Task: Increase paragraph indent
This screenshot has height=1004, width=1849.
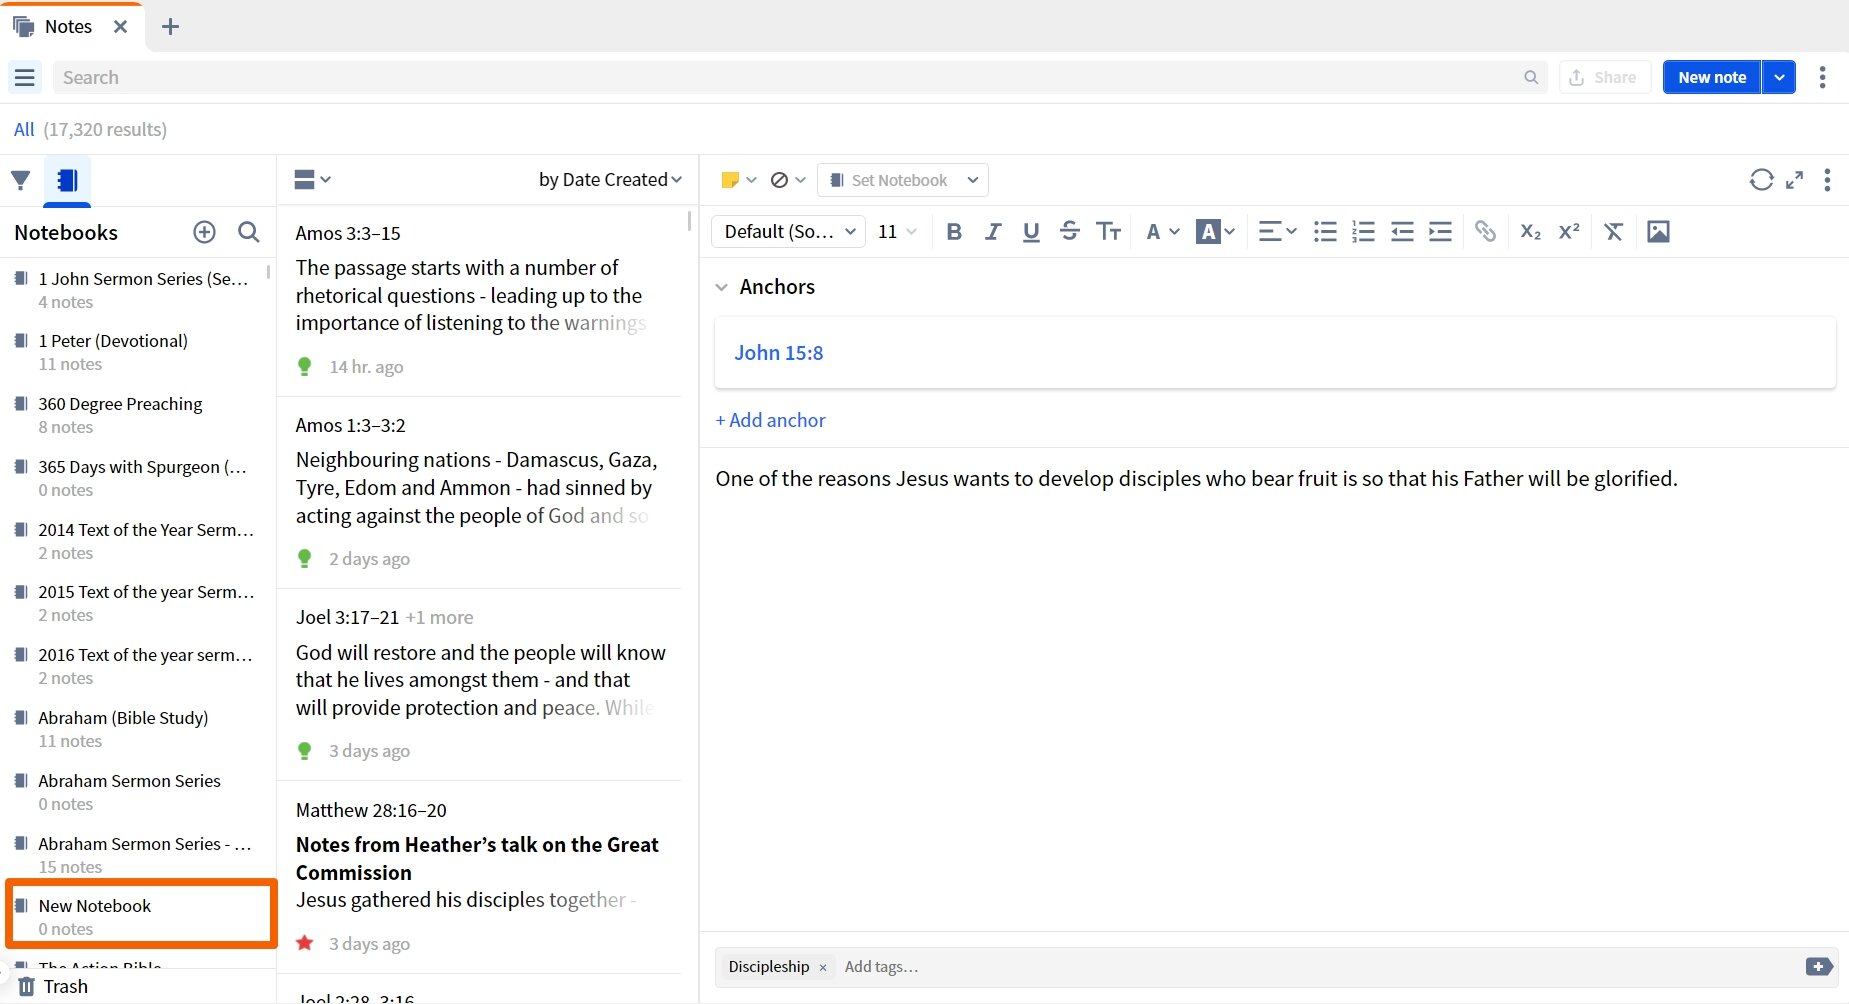Action: pos(1440,232)
